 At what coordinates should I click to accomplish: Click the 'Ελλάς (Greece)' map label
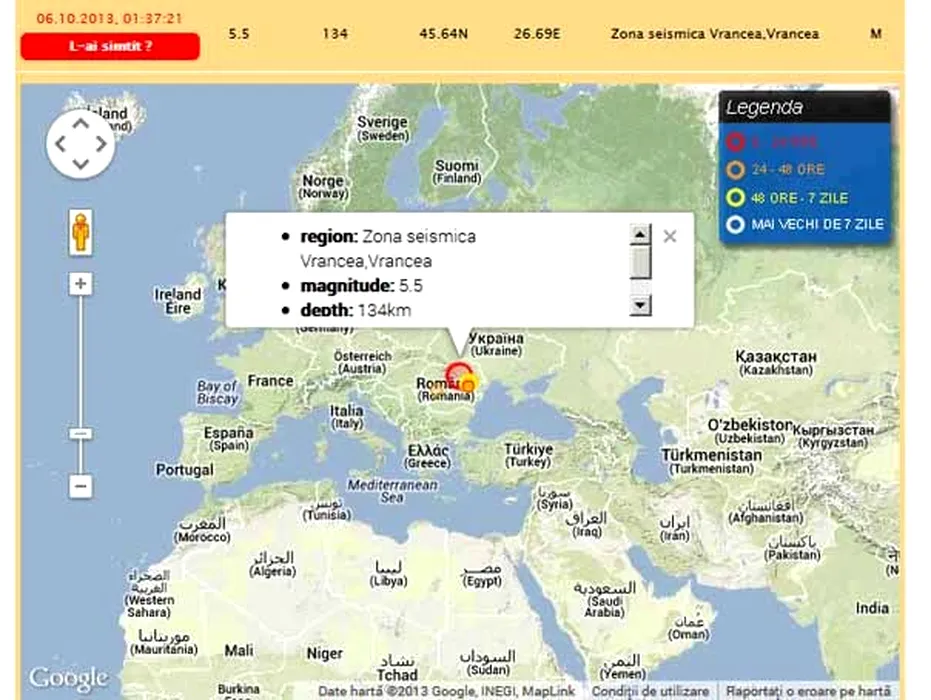(x=428, y=456)
